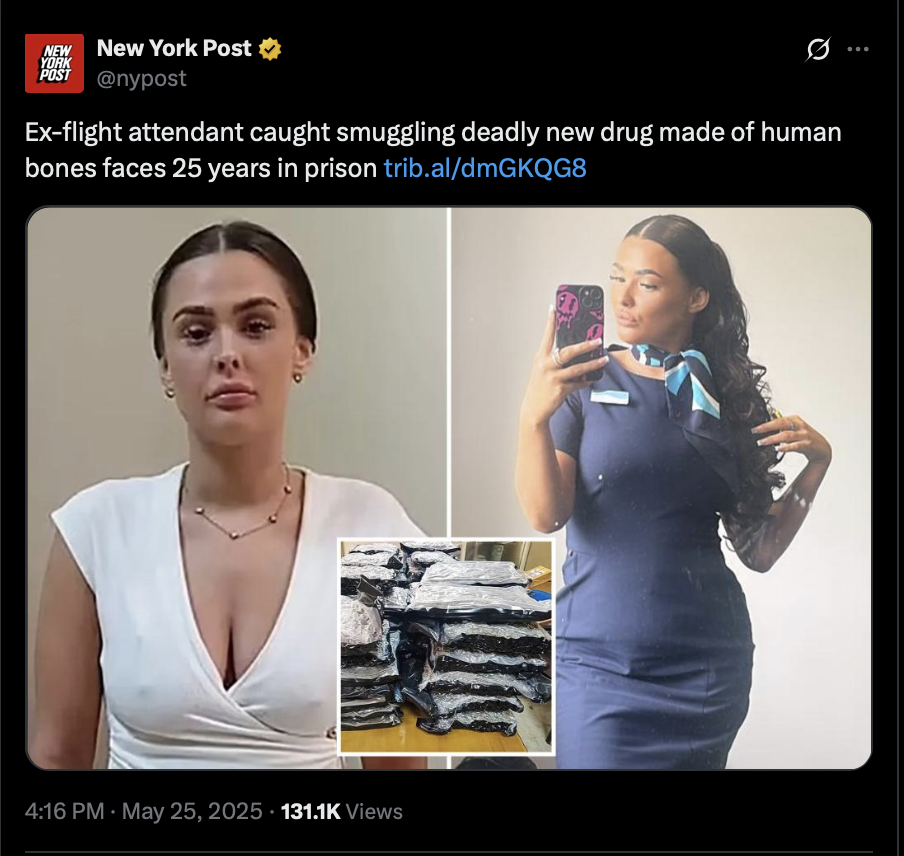Open the flight attendant mirror selfie photo
The height and width of the screenshot is (856, 904).
pos(661,488)
